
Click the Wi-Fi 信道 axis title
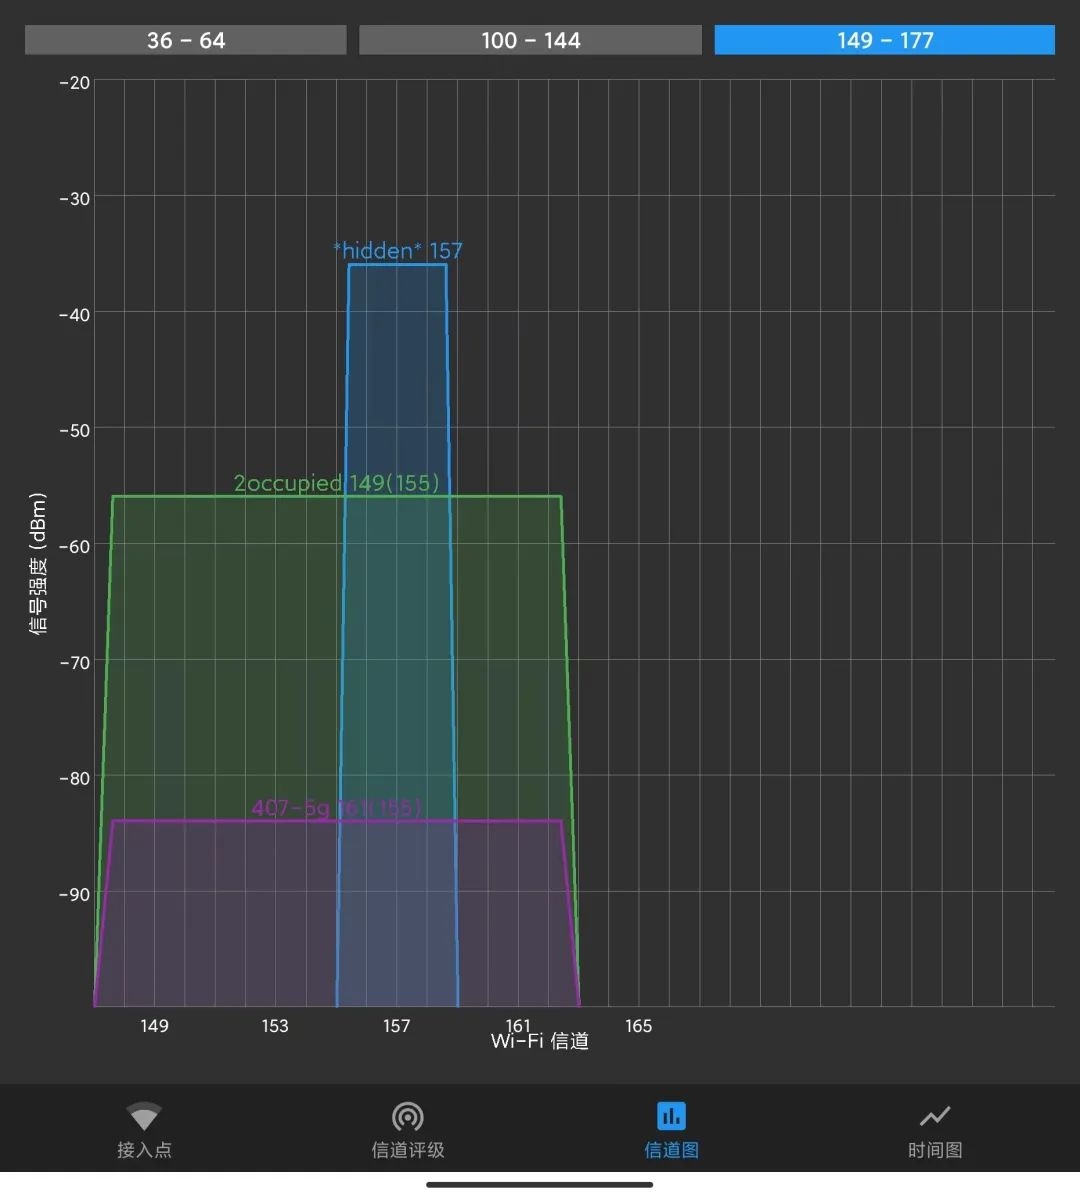click(x=540, y=1041)
